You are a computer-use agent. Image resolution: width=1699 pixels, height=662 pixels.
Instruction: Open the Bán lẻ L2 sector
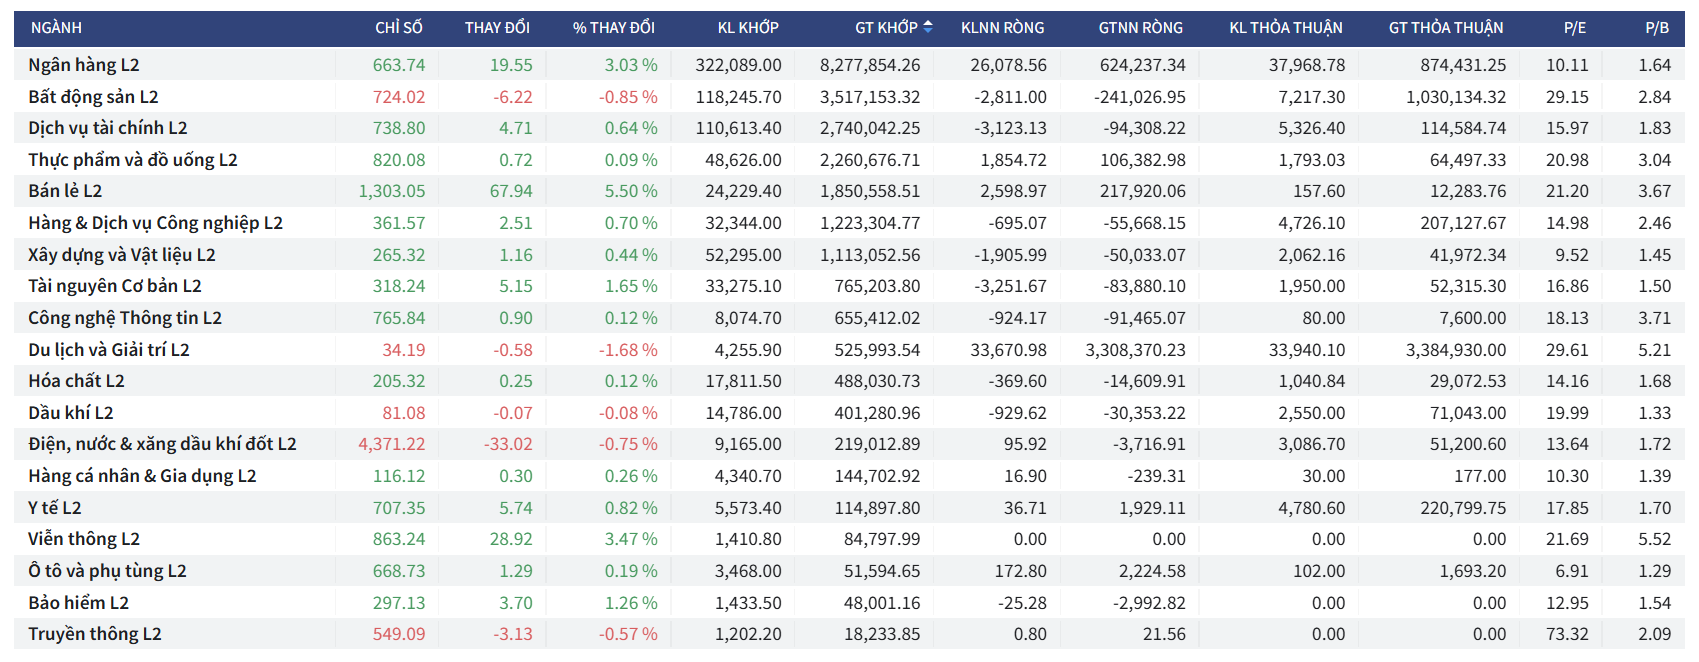[65, 191]
